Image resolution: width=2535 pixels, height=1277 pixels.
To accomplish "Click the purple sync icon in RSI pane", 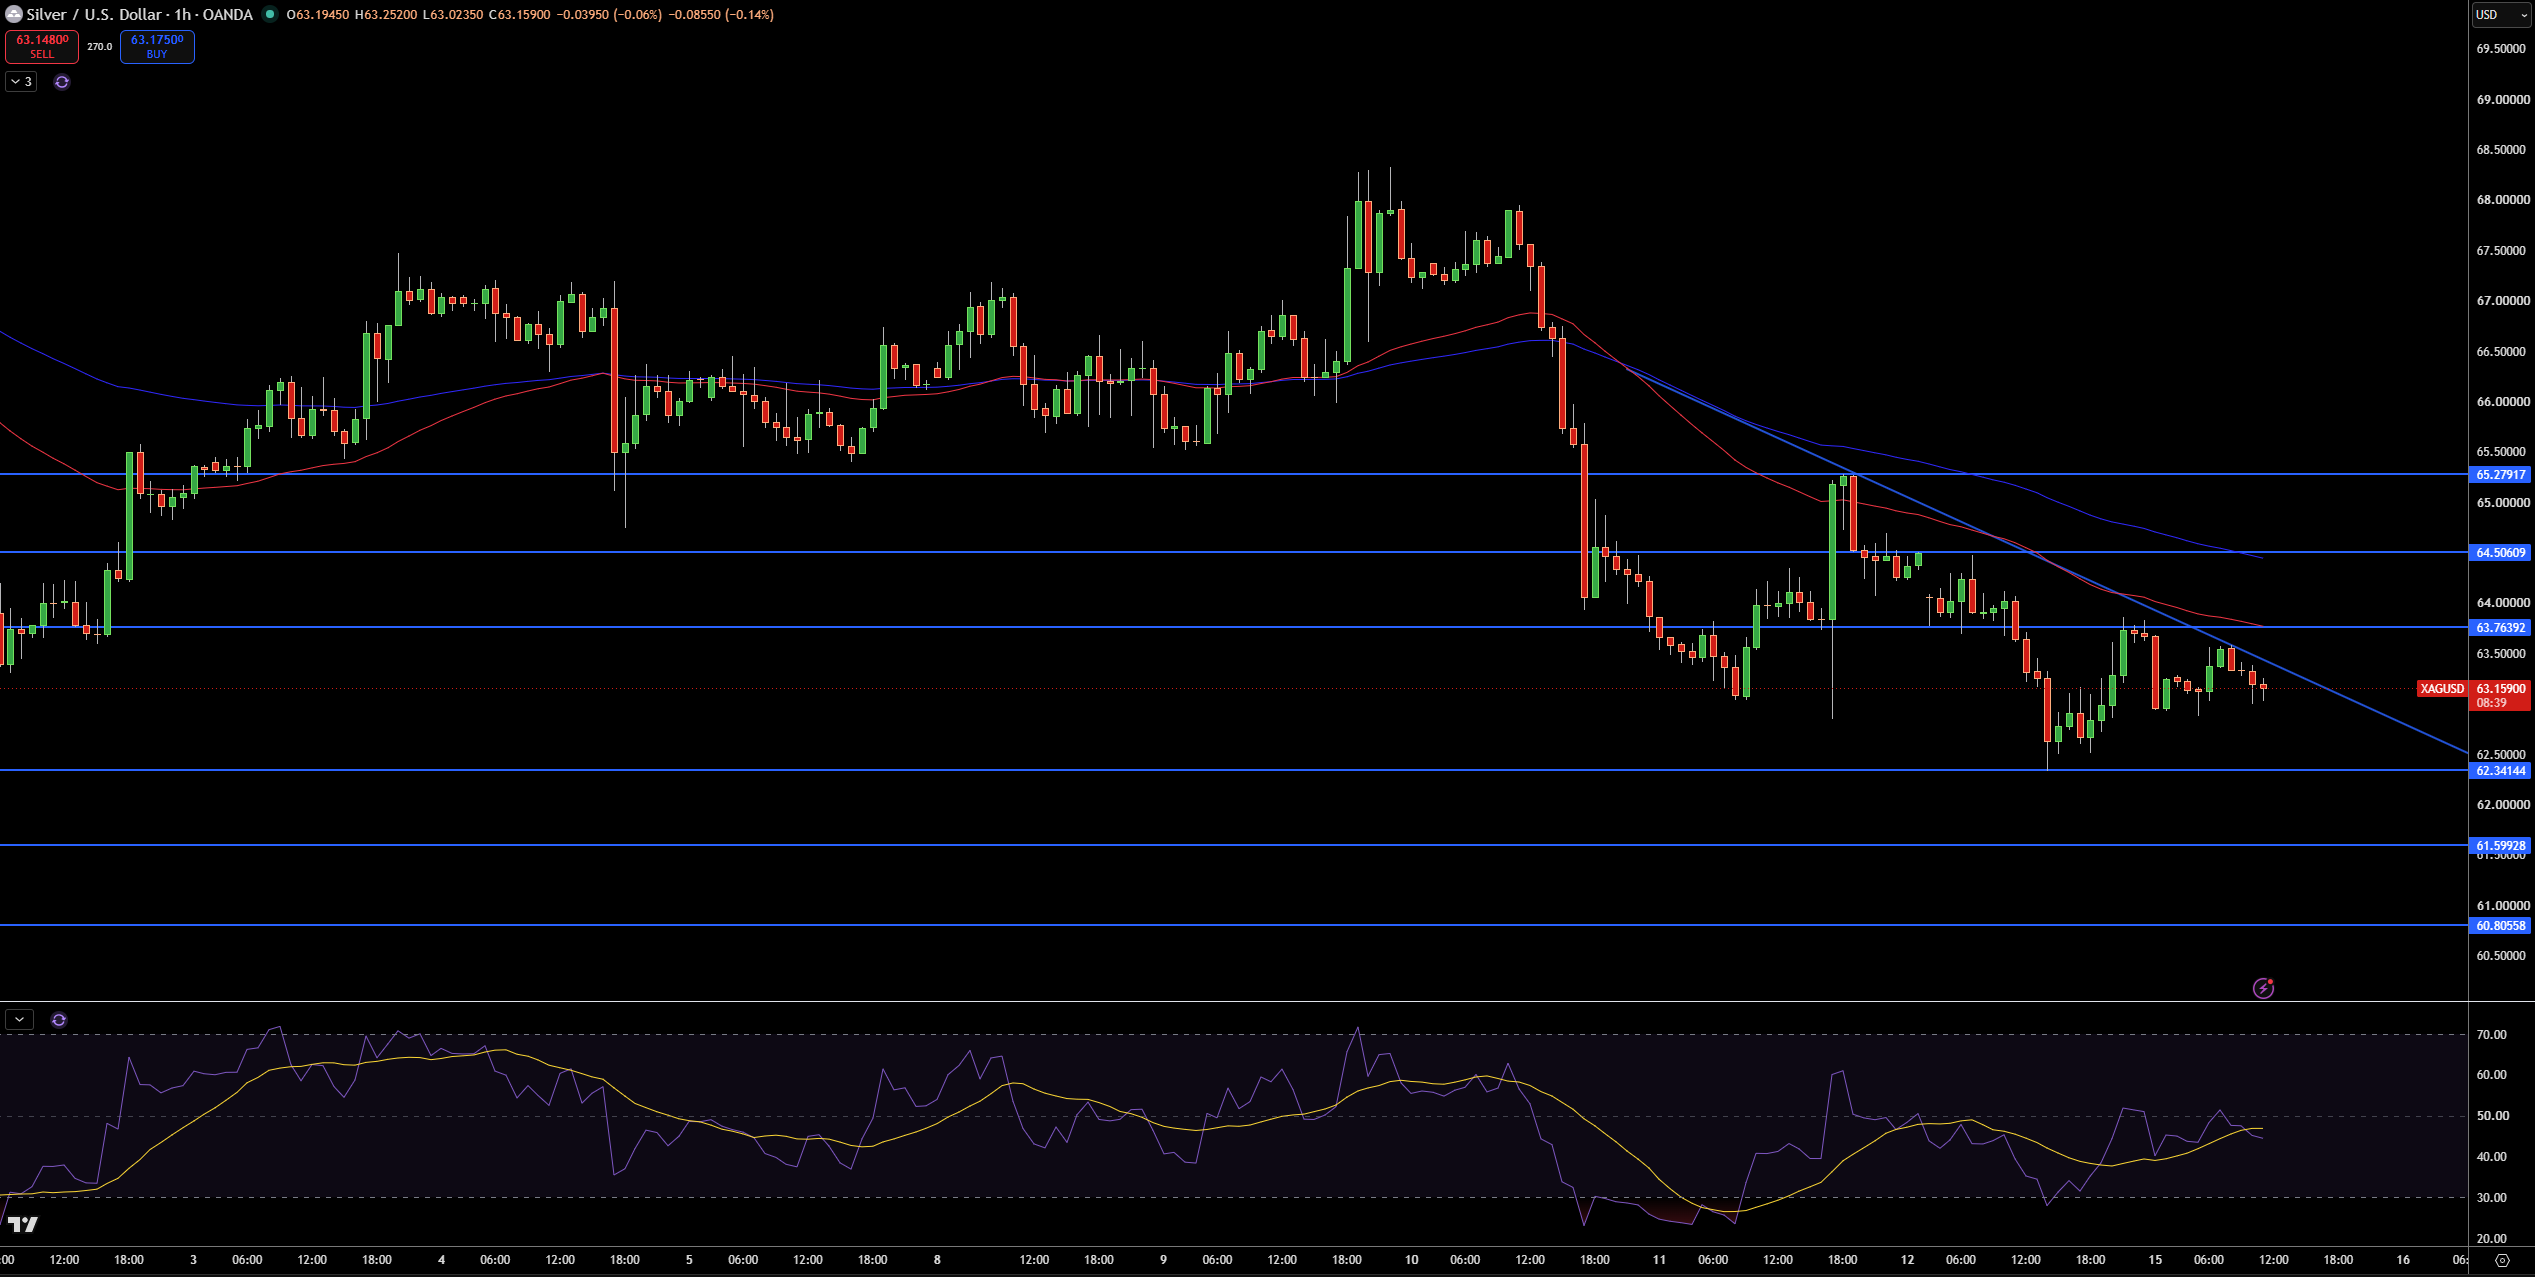I will tap(59, 1020).
